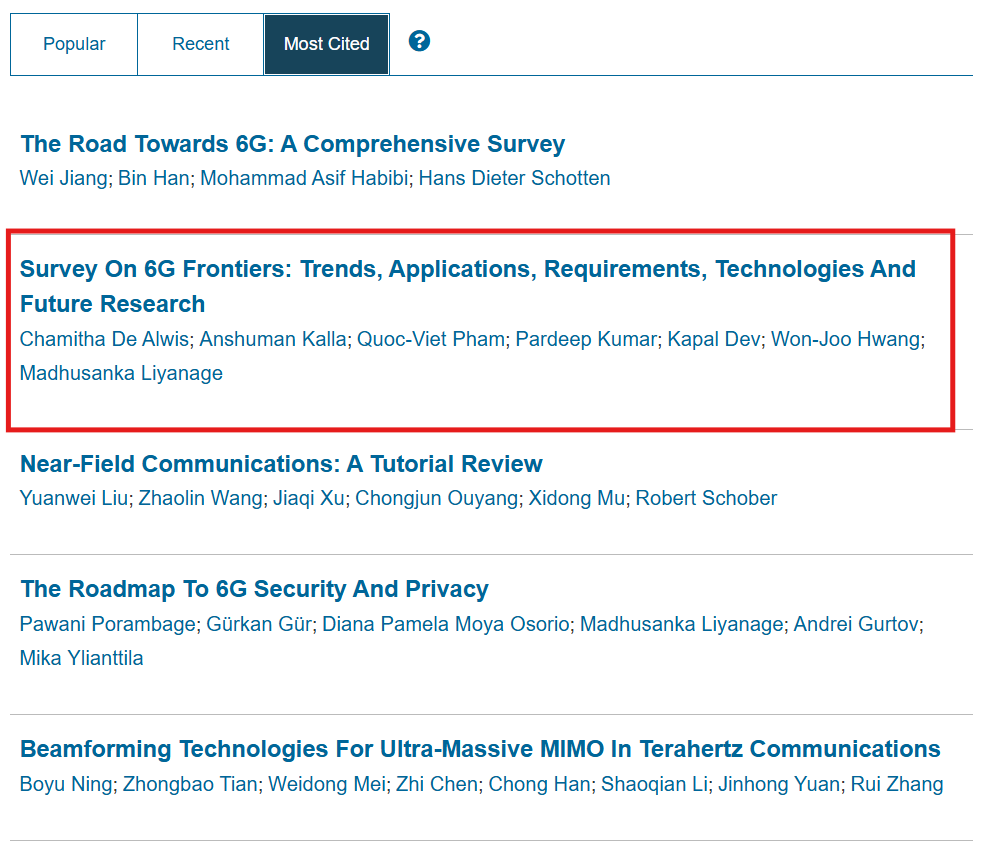View author Weidong Mei
Screen dimensions: 986x848
[326, 785]
